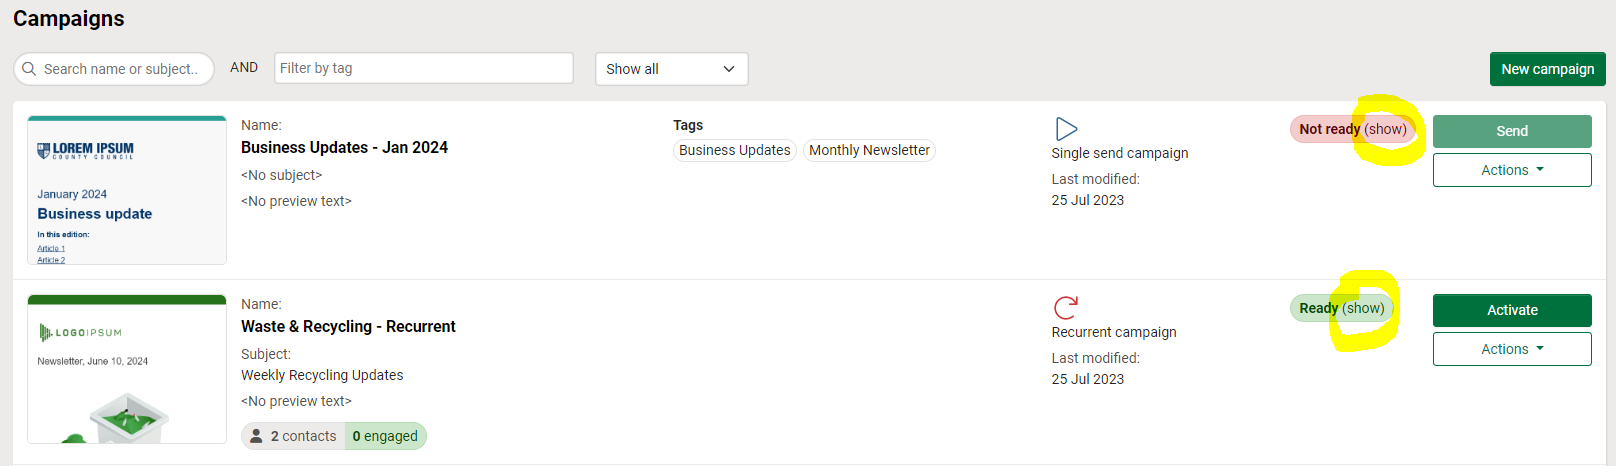Show details of Ready status
Image resolution: width=1616 pixels, height=466 pixels.
point(1363,308)
